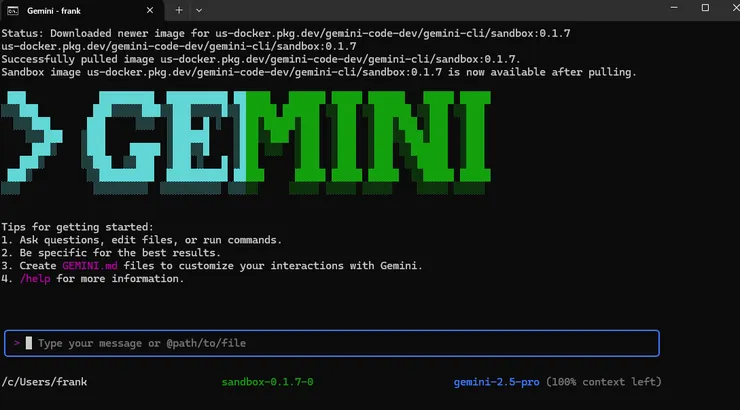Focus the "Type your message" input box
Image resolution: width=740 pixels, height=410 pixels.
pyautogui.click(x=332, y=343)
